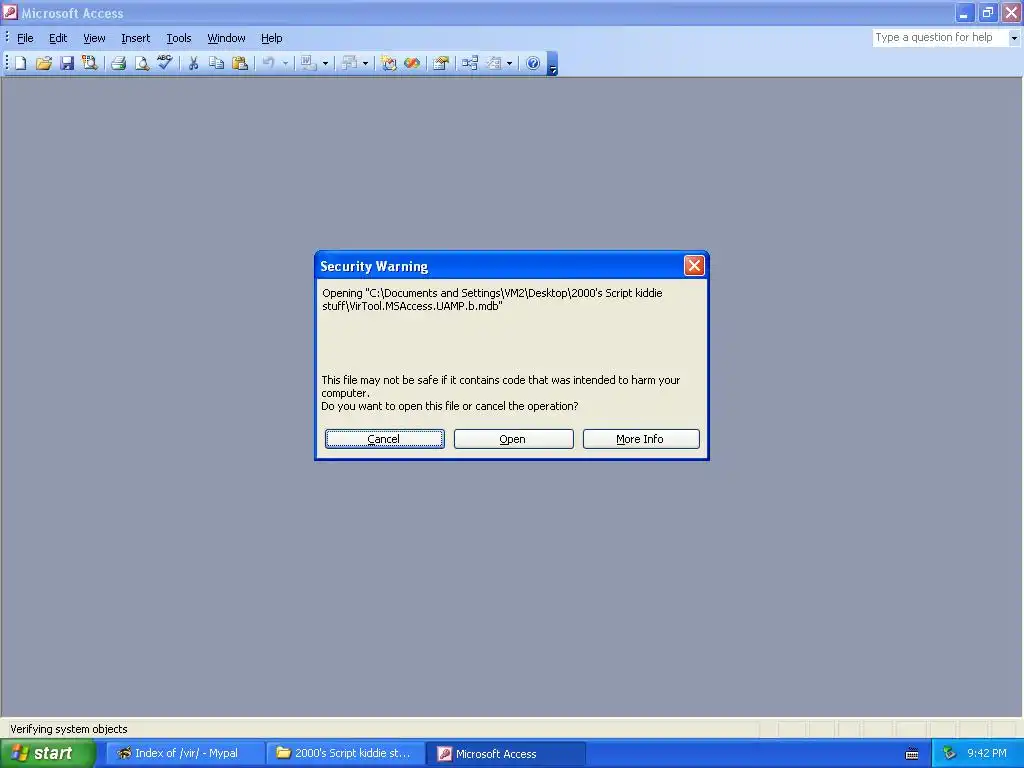The image size is (1024, 768).
Task: Click Cancel in the Security Warning dialog
Action: 385,439
